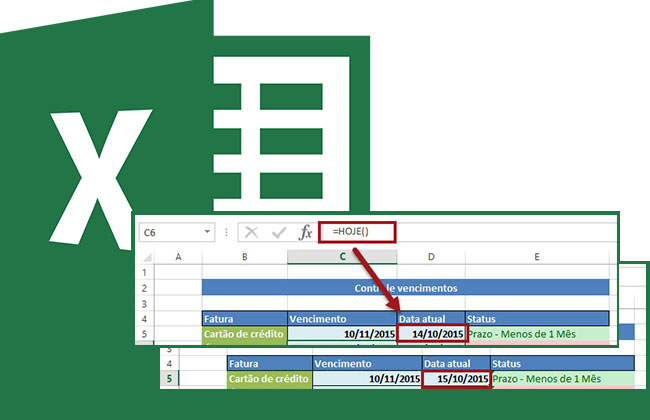Select row 2 header

[x=145, y=288]
